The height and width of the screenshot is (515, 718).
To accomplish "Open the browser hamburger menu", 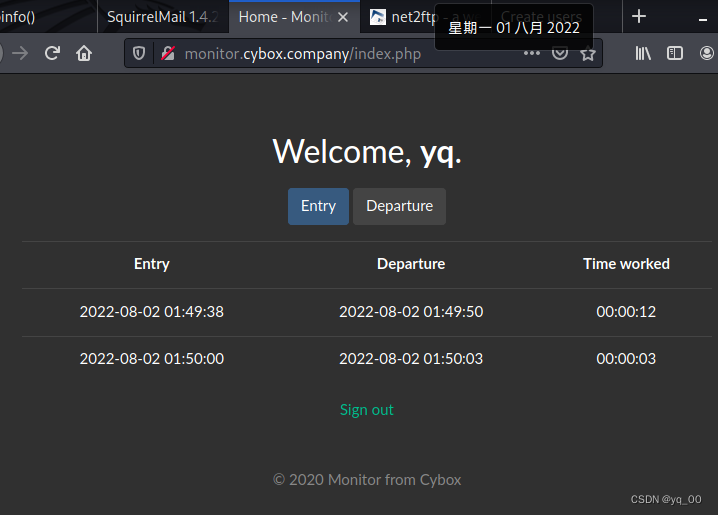I will [x=707, y=53].
